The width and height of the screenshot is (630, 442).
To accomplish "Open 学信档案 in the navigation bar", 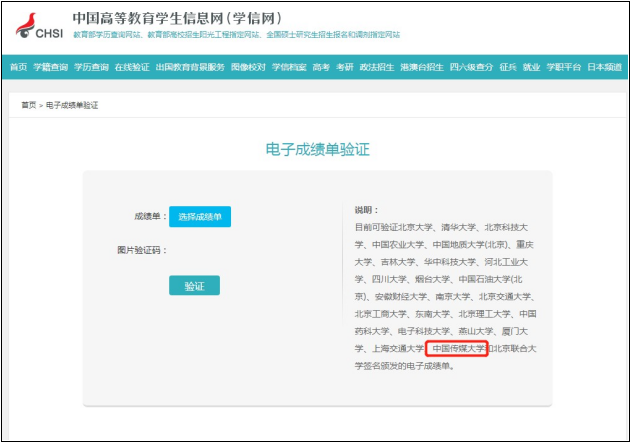I will coord(289,67).
